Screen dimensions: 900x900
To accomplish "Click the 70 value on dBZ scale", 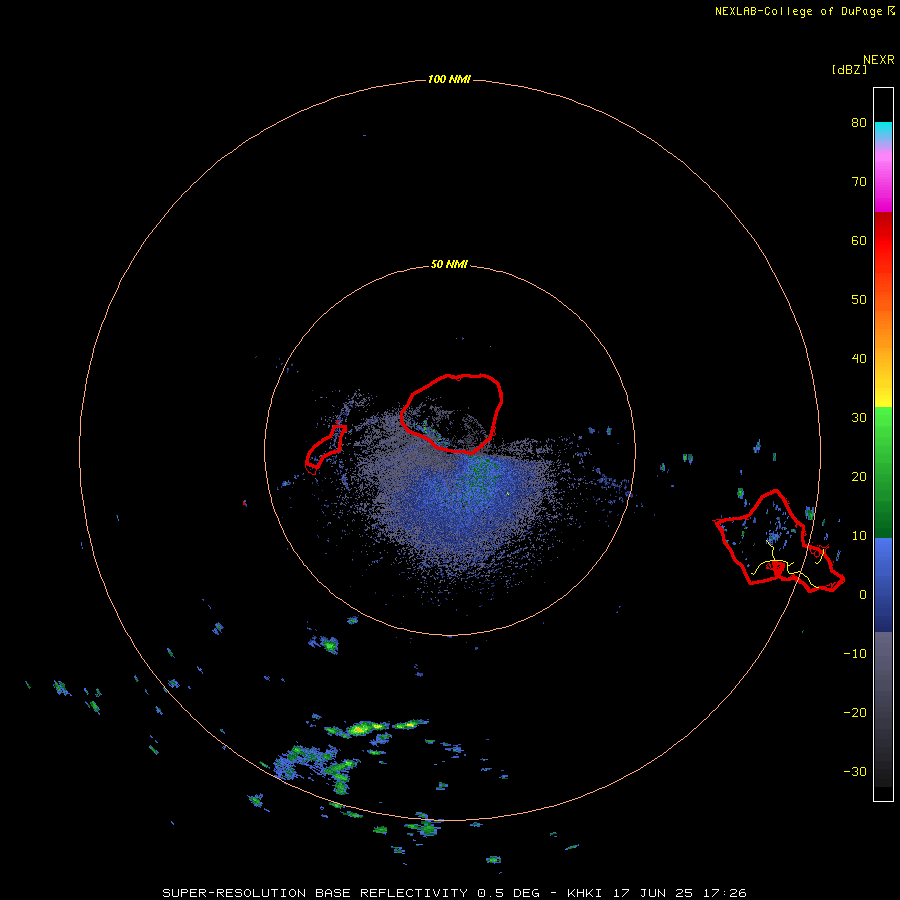I will (x=859, y=181).
